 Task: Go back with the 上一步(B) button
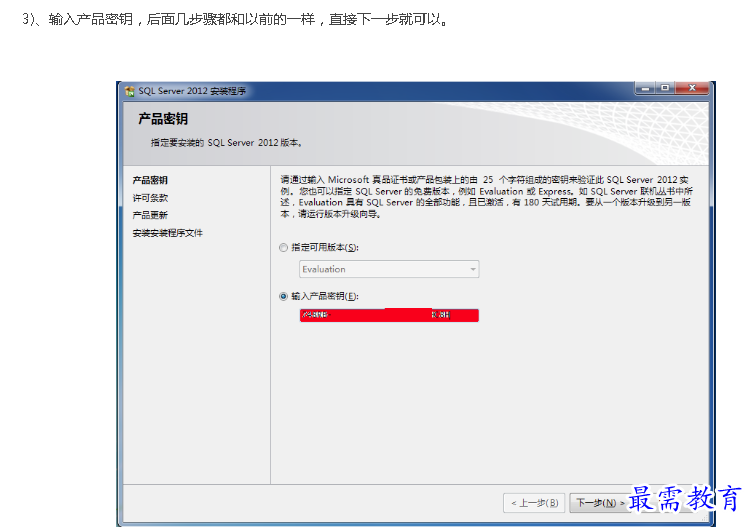pos(534,503)
